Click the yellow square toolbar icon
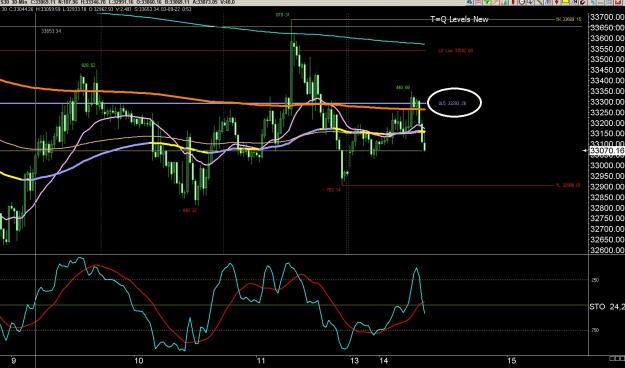Screen dimensions: 625x368 [565, 1]
